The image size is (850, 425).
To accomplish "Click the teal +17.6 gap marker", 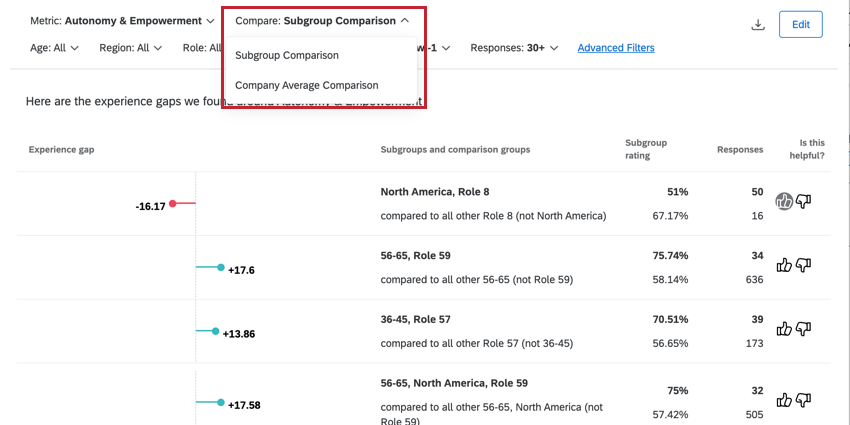I will [x=221, y=267].
